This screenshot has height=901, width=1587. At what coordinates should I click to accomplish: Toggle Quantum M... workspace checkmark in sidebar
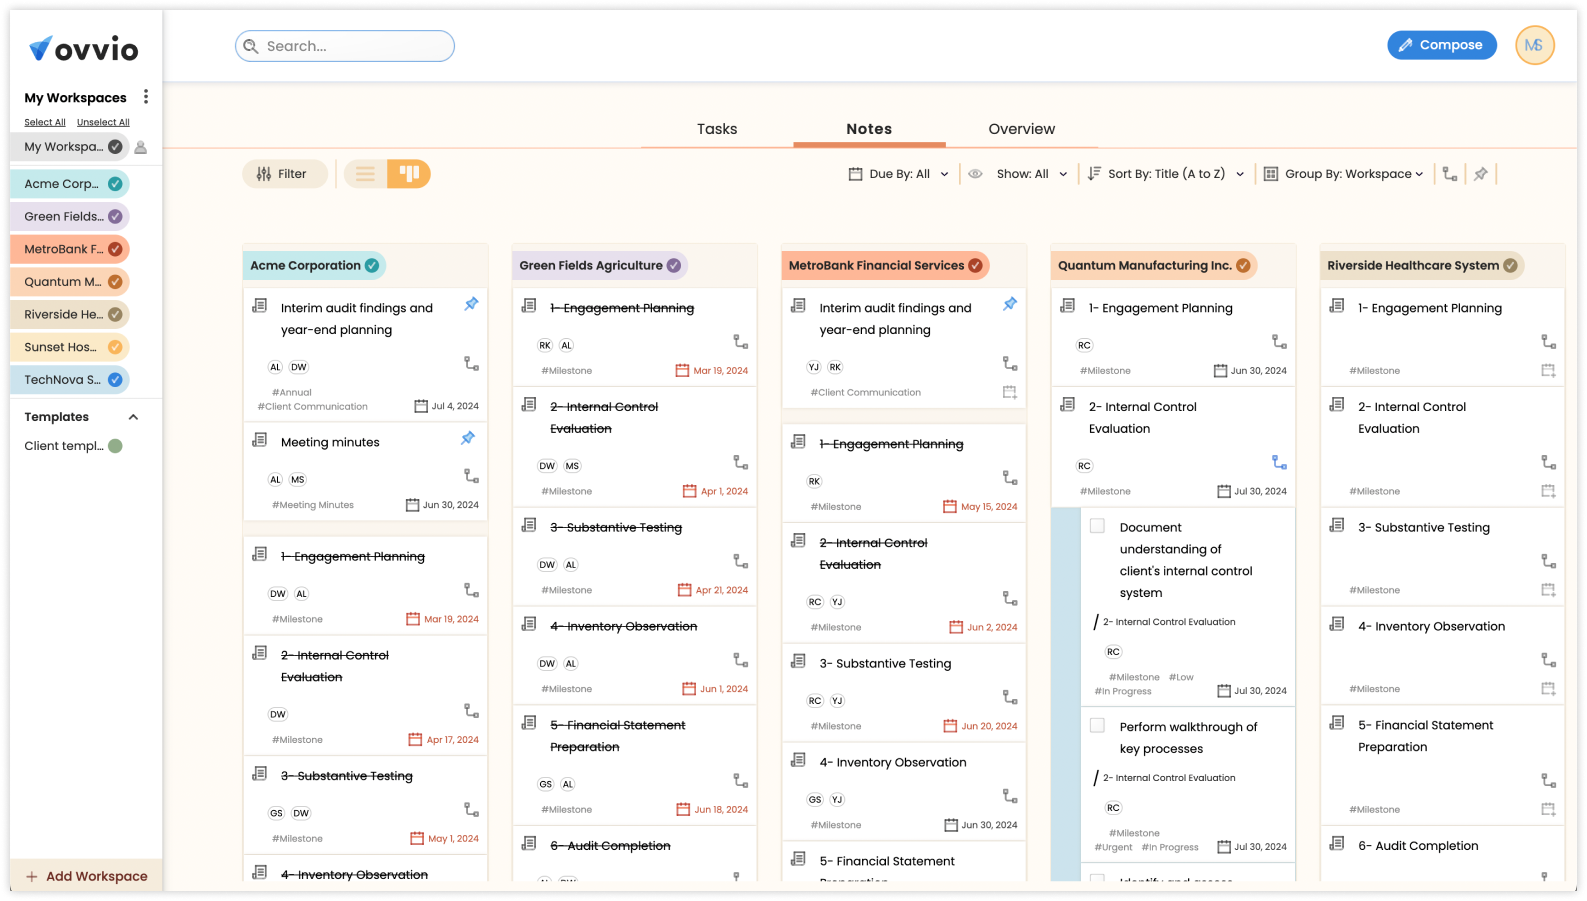(115, 282)
